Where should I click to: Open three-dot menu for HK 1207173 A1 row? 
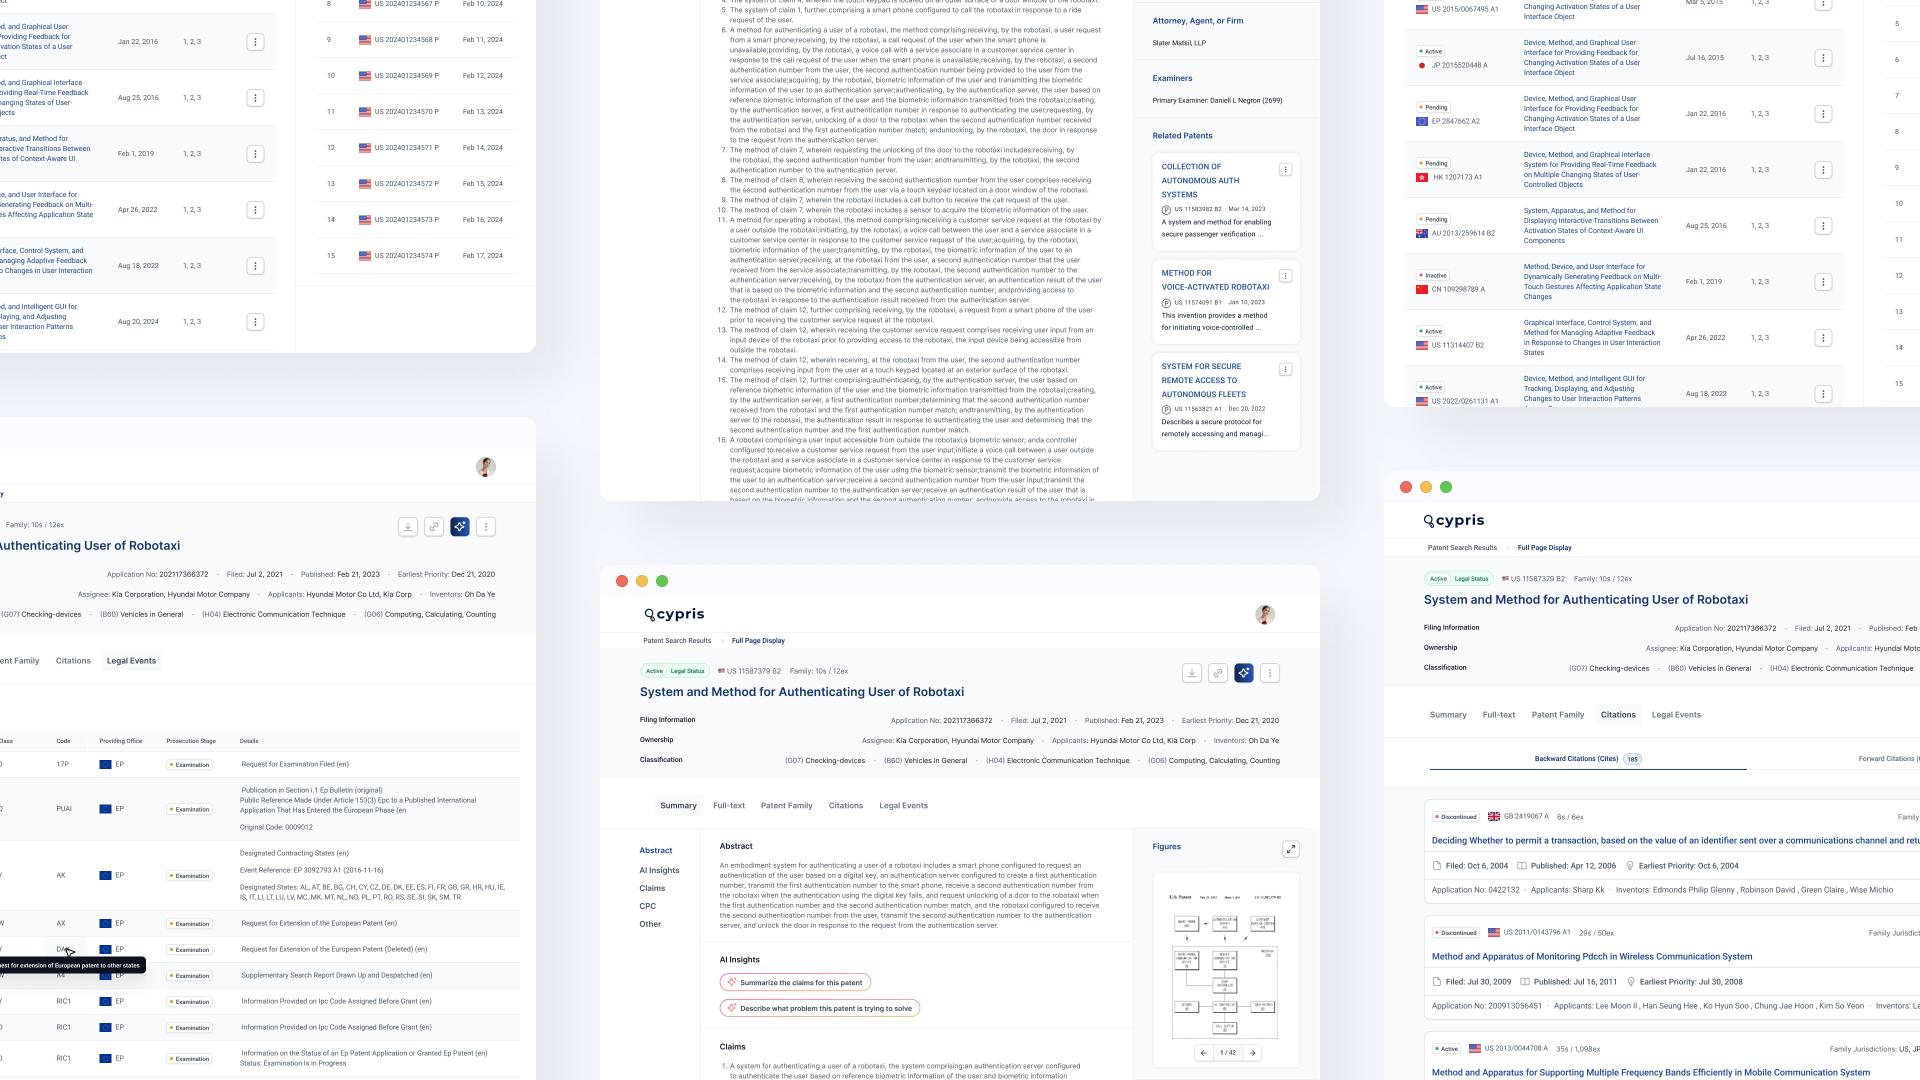[x=1822, y=170]
